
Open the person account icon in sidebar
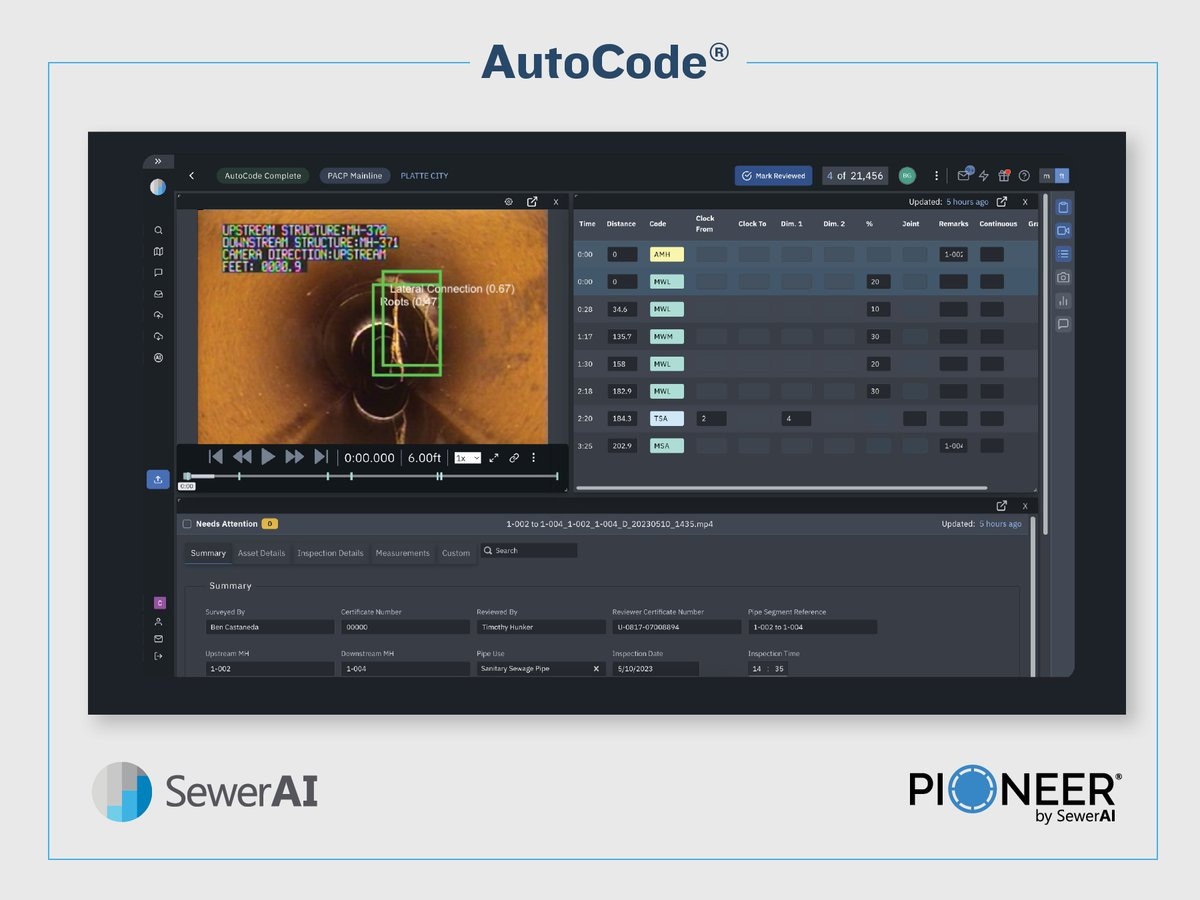pyautogui.click(x=158, y=622)
